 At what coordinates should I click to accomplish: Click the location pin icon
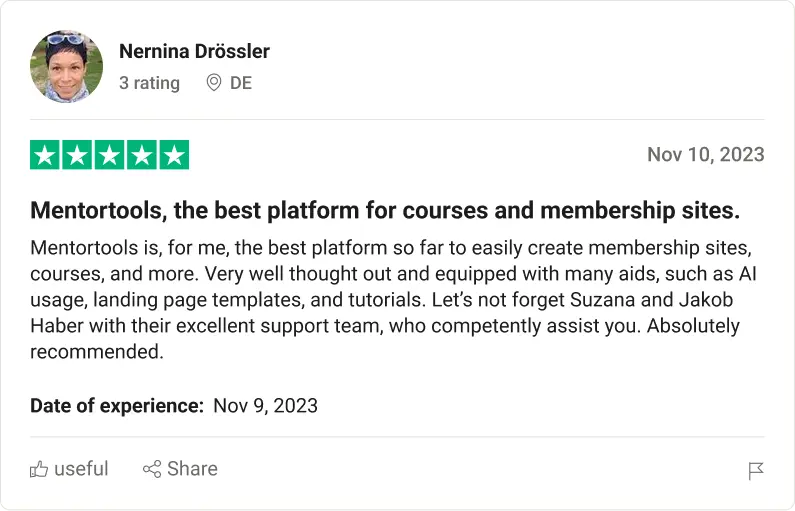[213, 83]
